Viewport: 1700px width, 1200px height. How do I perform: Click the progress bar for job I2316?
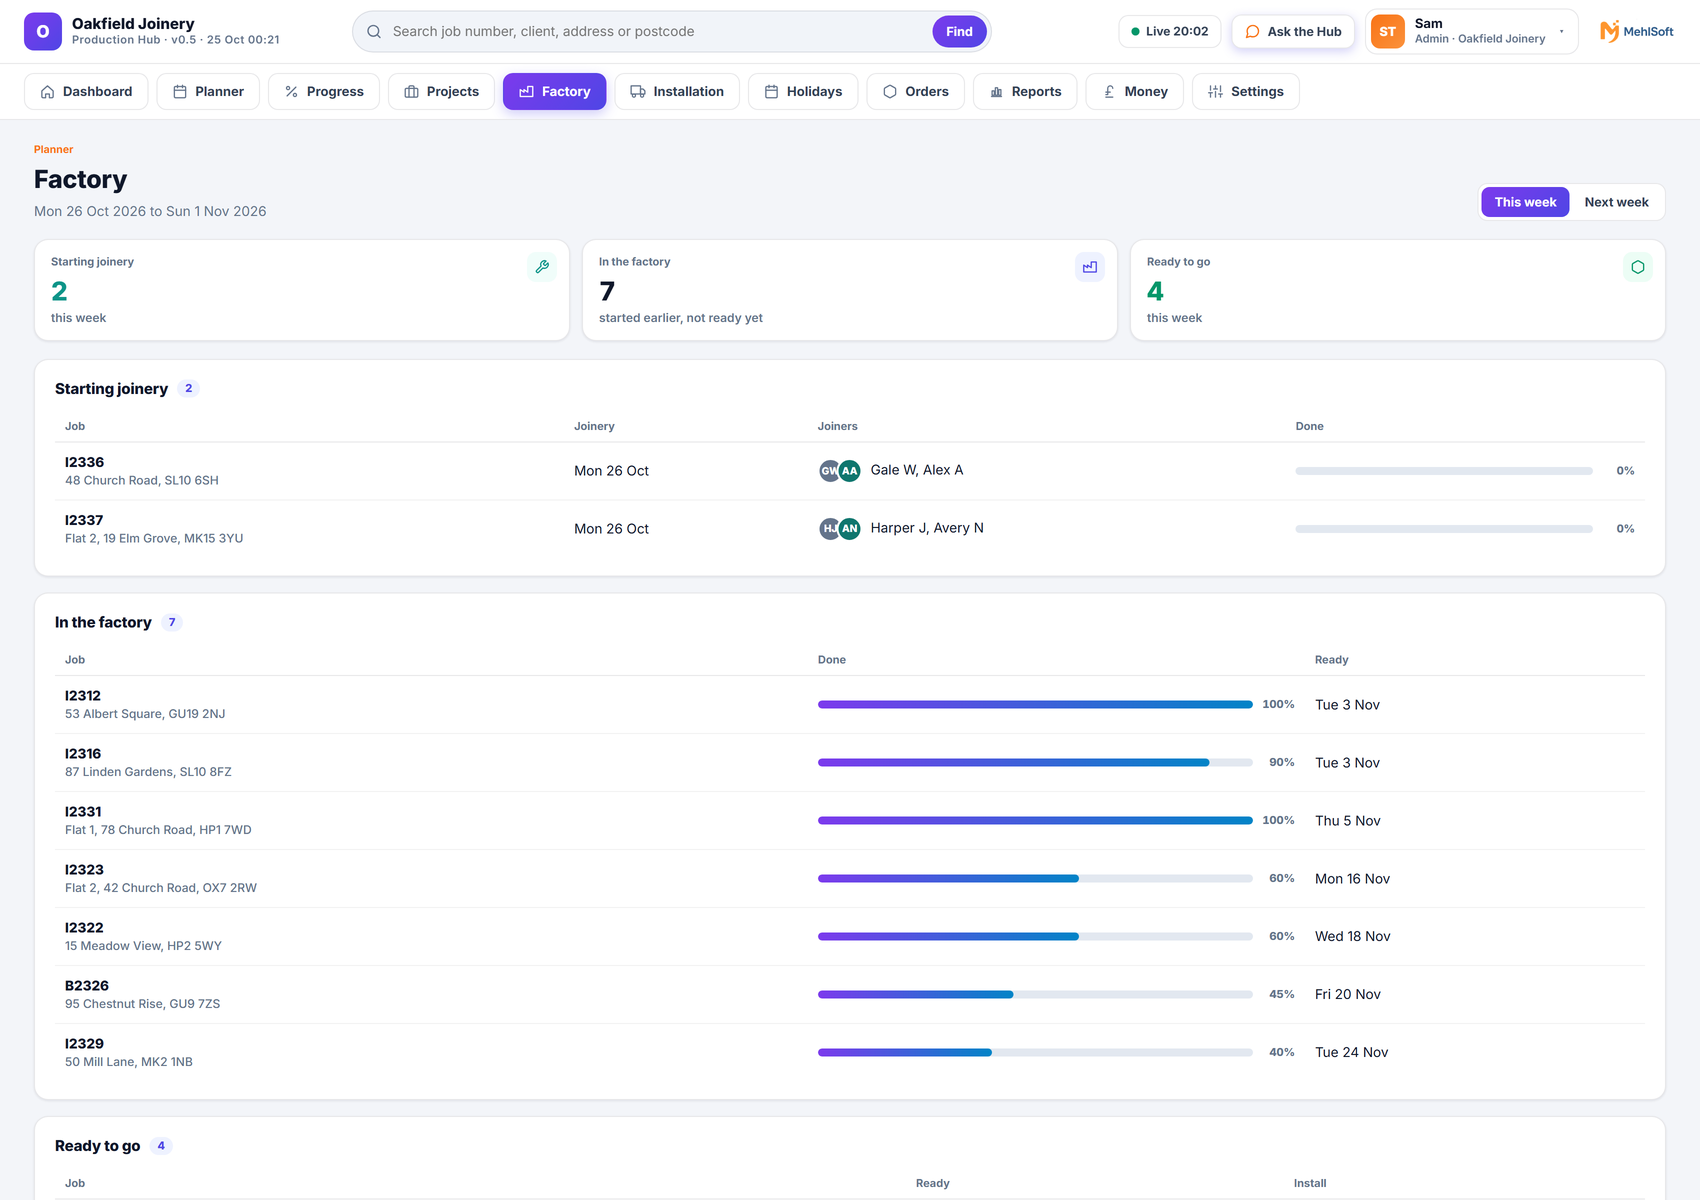point(1035,762)
